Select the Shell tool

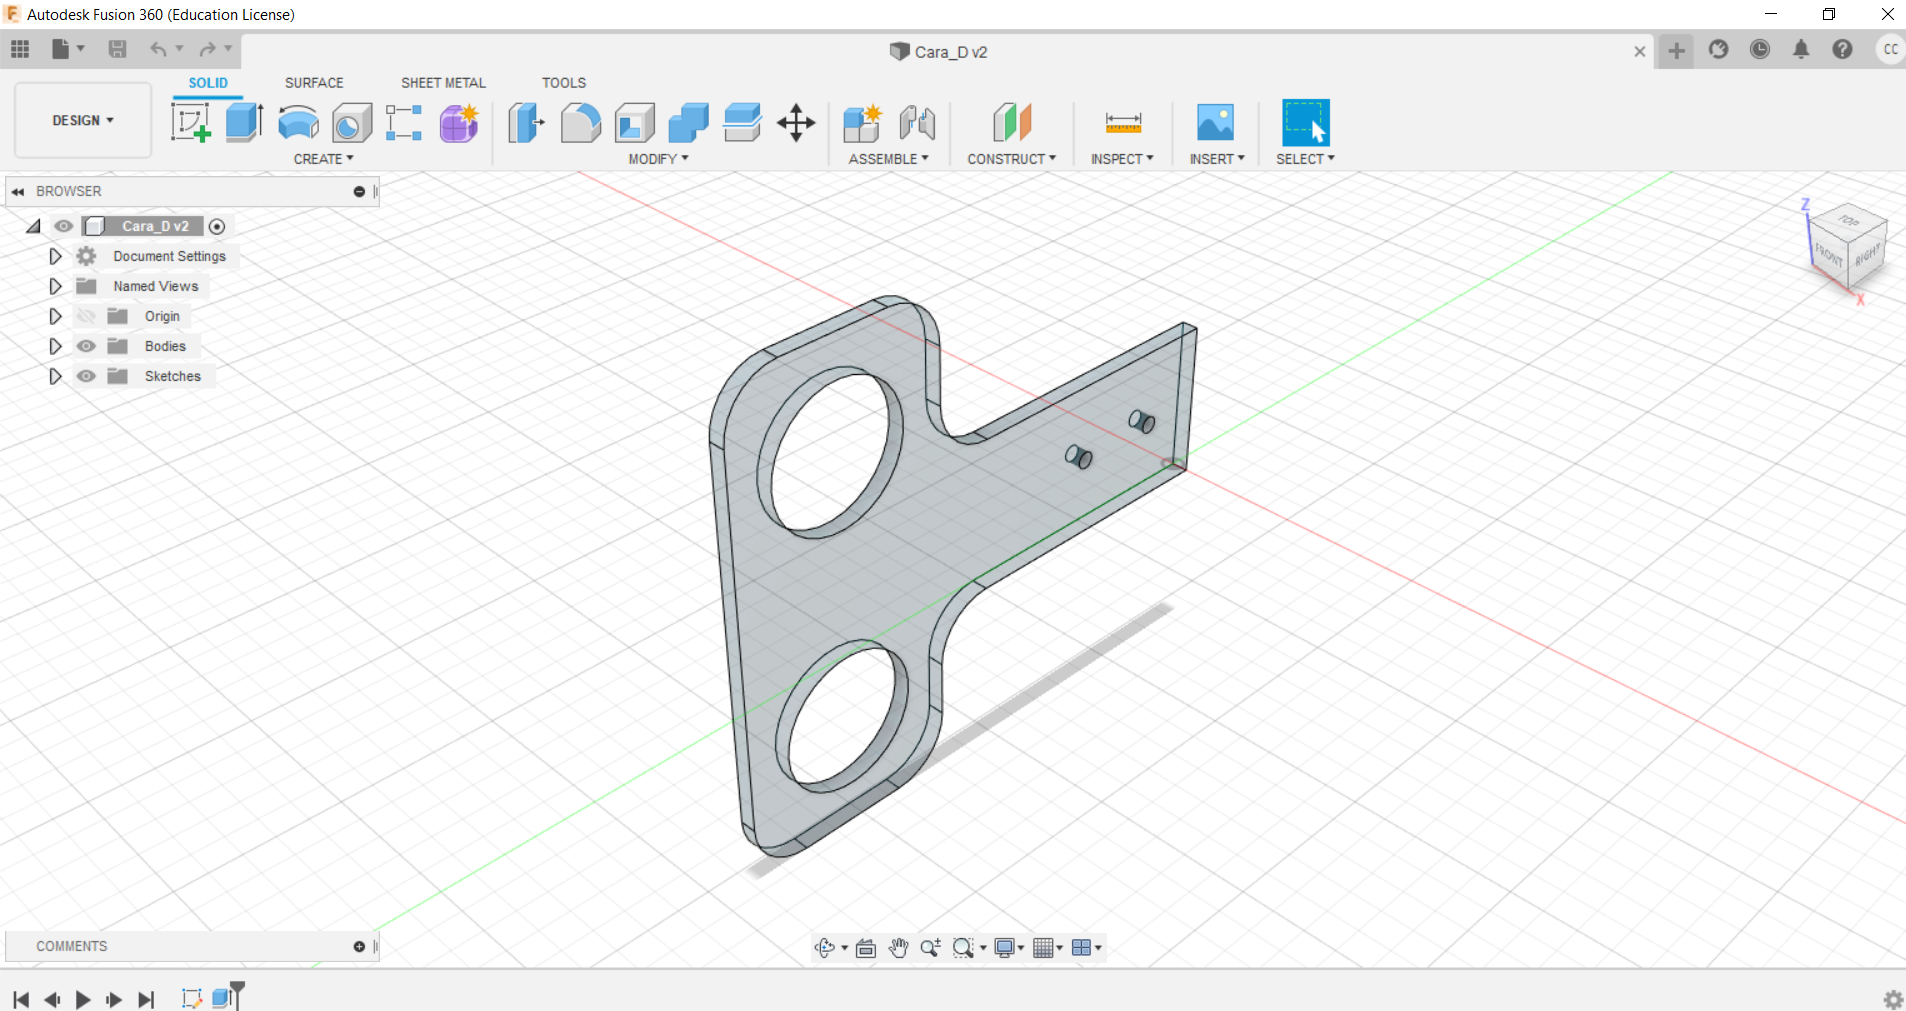(x=634, y=123)
